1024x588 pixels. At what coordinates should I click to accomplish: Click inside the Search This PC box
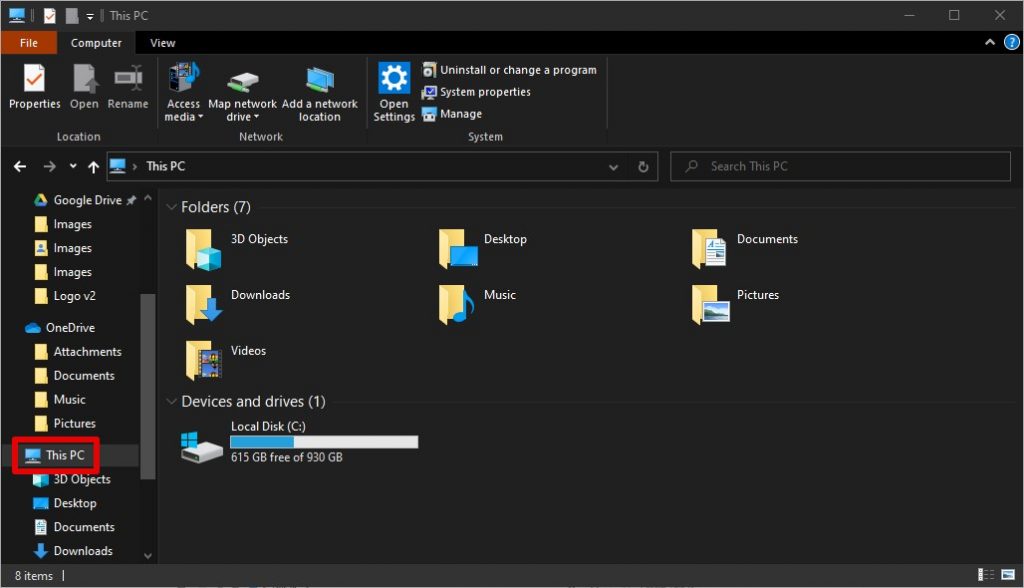pyautogui.click(x=840, y=166)
